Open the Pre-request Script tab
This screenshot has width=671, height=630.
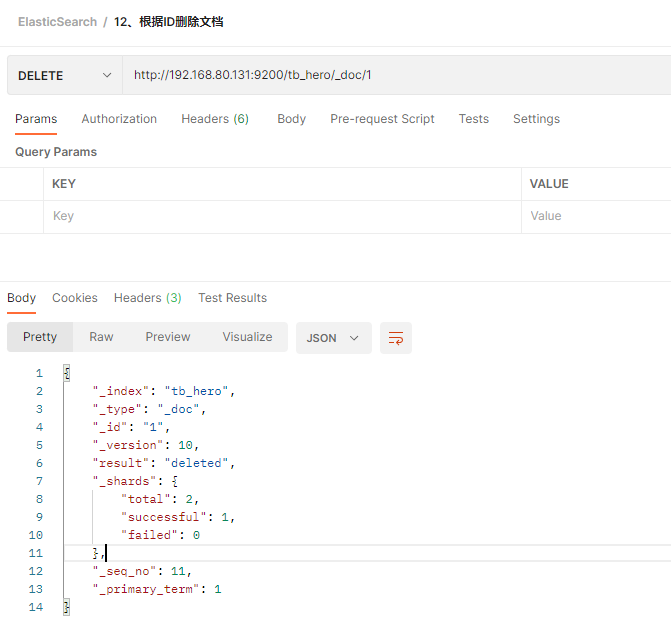click(382, 119)
